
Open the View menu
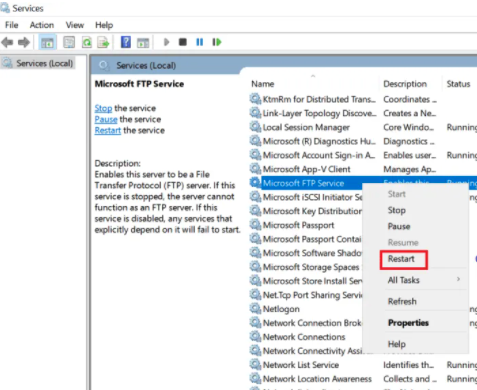(x=75, y=25)
